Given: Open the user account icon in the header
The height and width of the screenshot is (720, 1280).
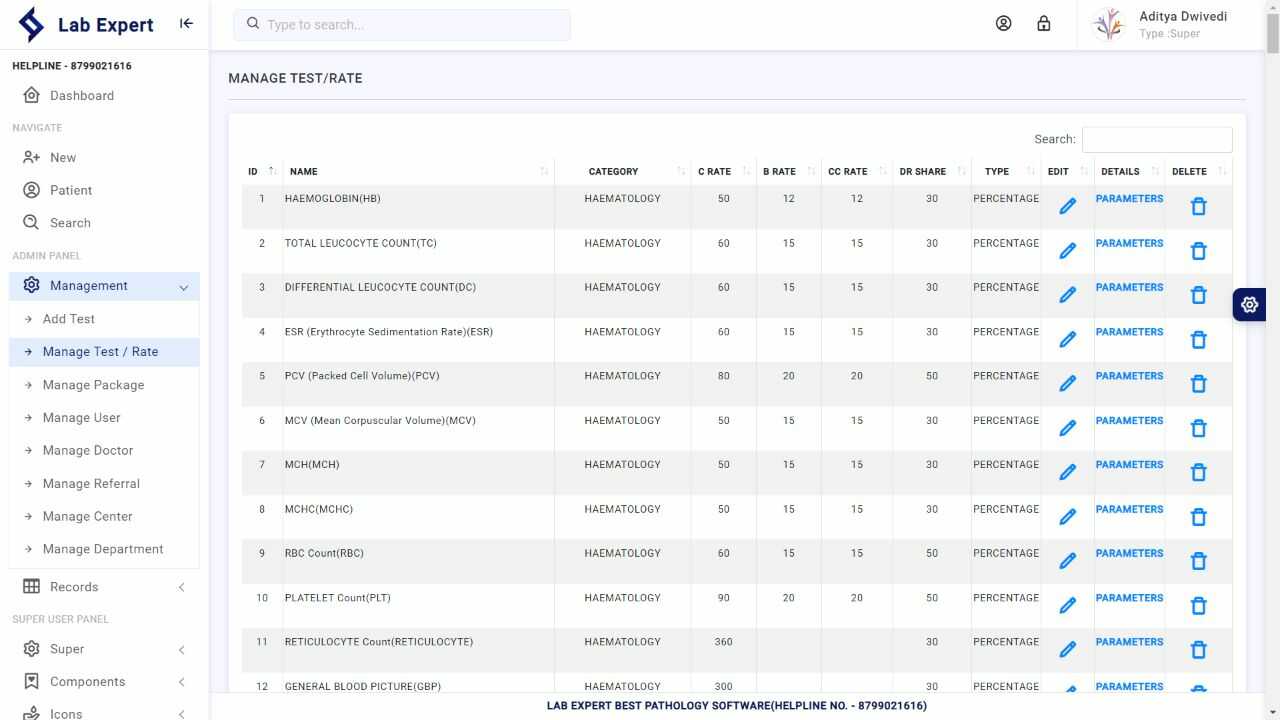Looking at the screenshot, I should (x=1003, y=22).
